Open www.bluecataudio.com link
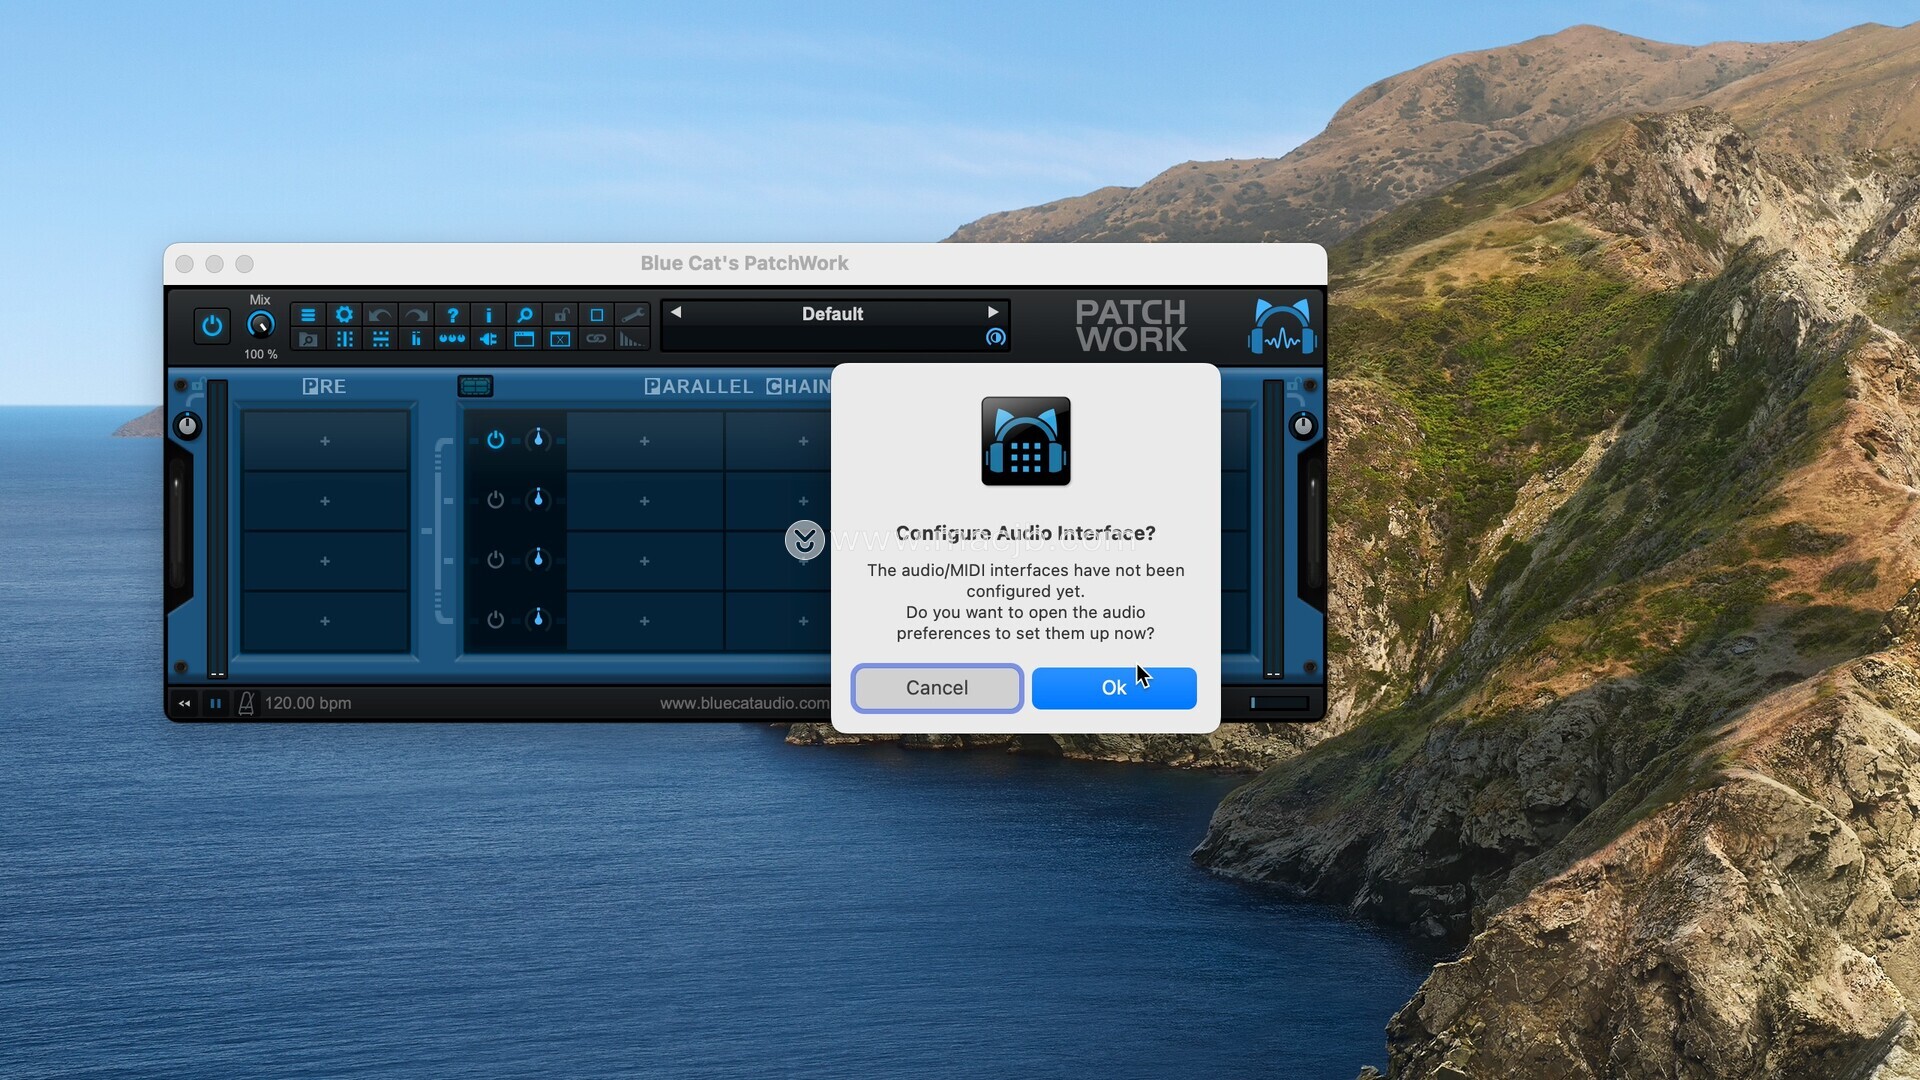Image resolution: width=1920 pixels, height=1080 pixels. 744,703
